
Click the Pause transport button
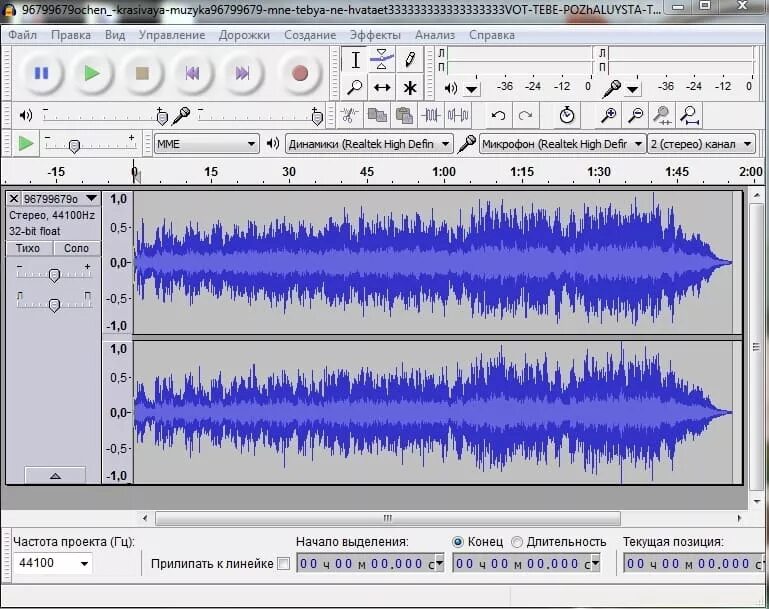tap(42, 74)
